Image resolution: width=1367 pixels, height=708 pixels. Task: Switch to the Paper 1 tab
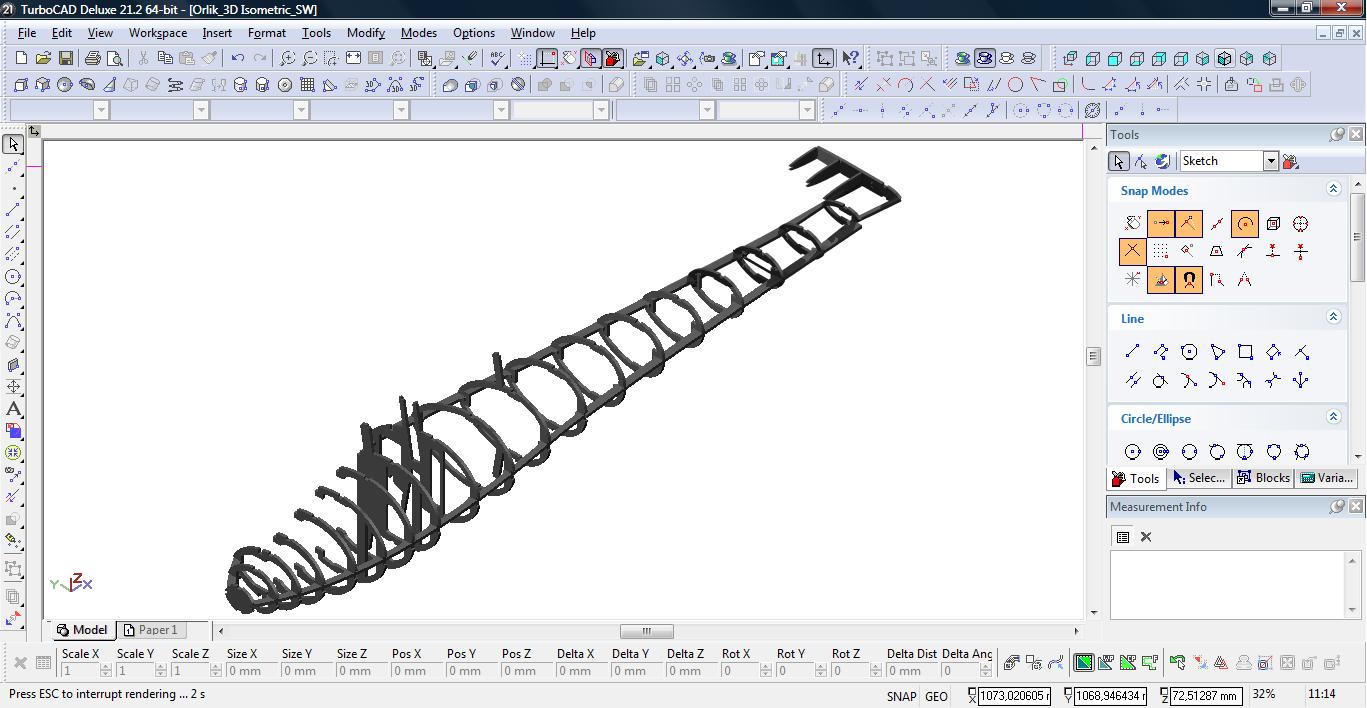pyautogui.click(x=150, y=630)
